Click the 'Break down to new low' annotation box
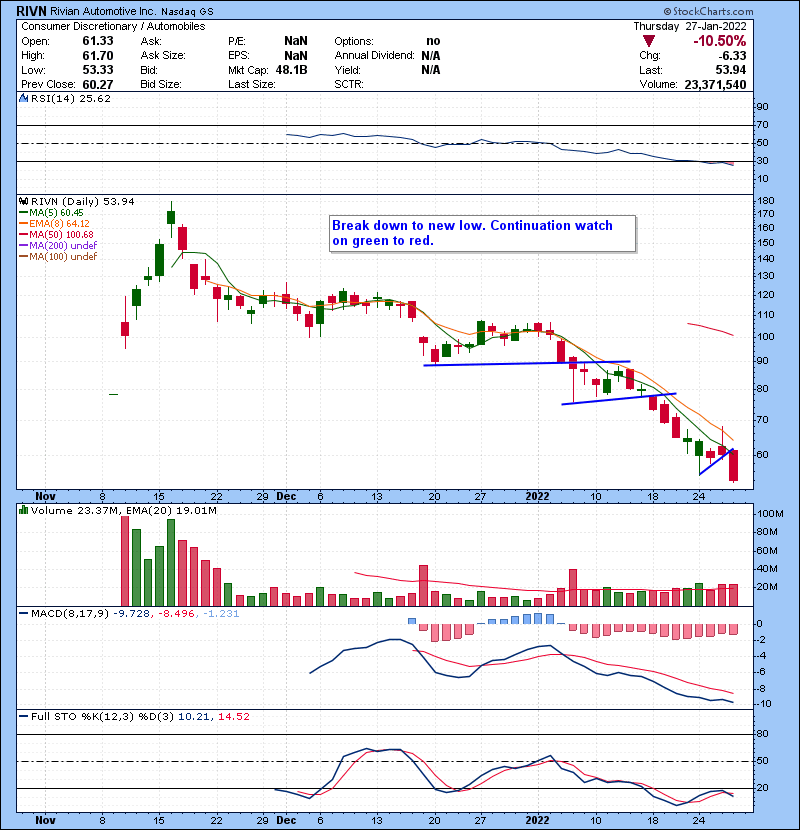The height and width of the screenshot is (830, 800). [x=482, y=233]
